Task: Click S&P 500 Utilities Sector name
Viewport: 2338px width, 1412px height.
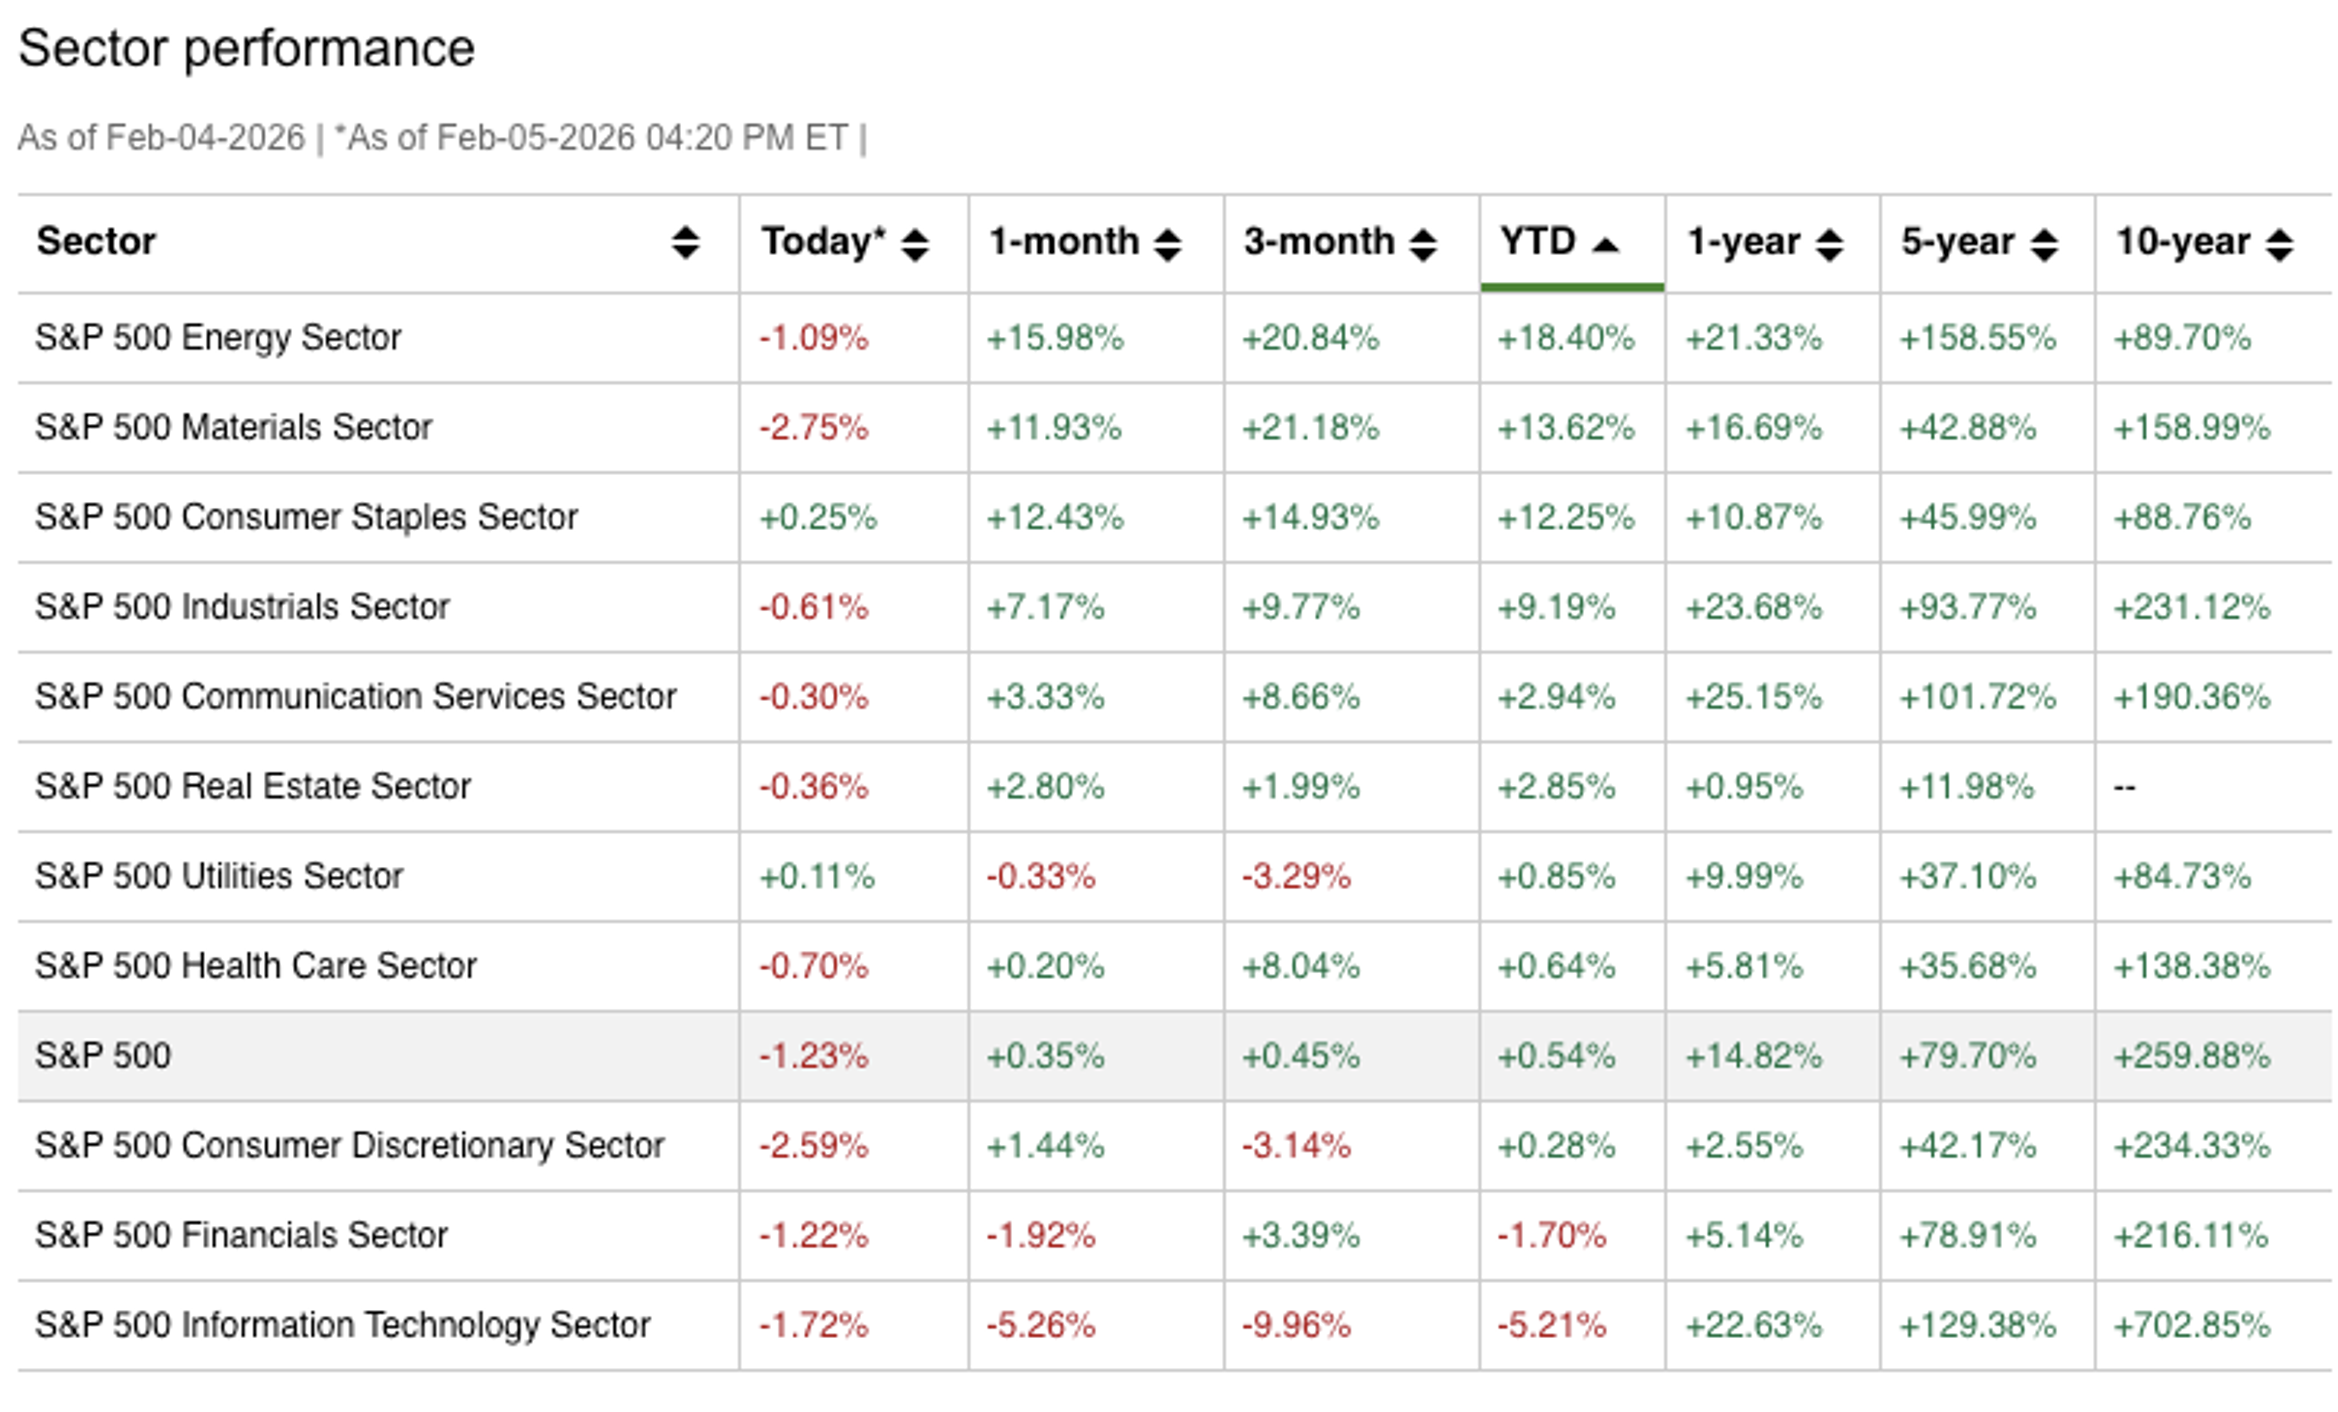Action: [219, 877]
